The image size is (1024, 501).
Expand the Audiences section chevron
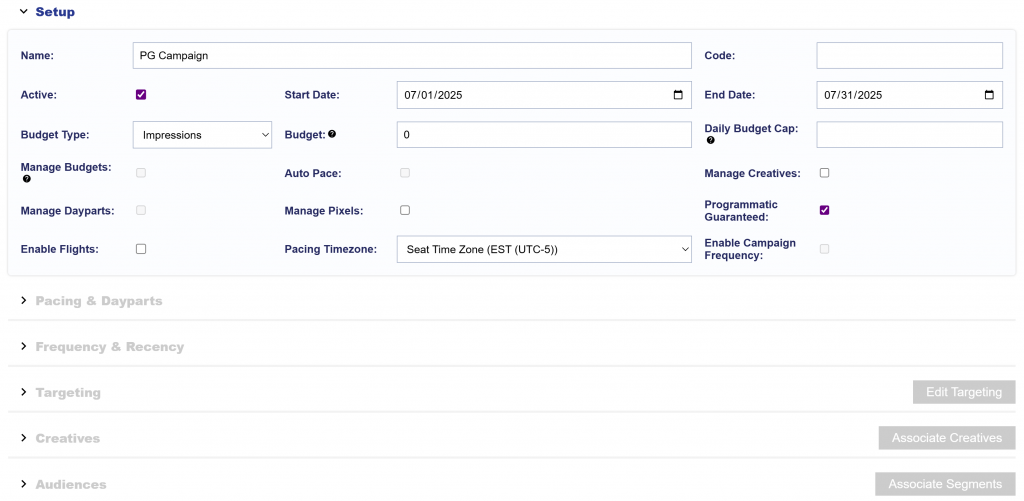pyautogui.click(x=24, y=485)
